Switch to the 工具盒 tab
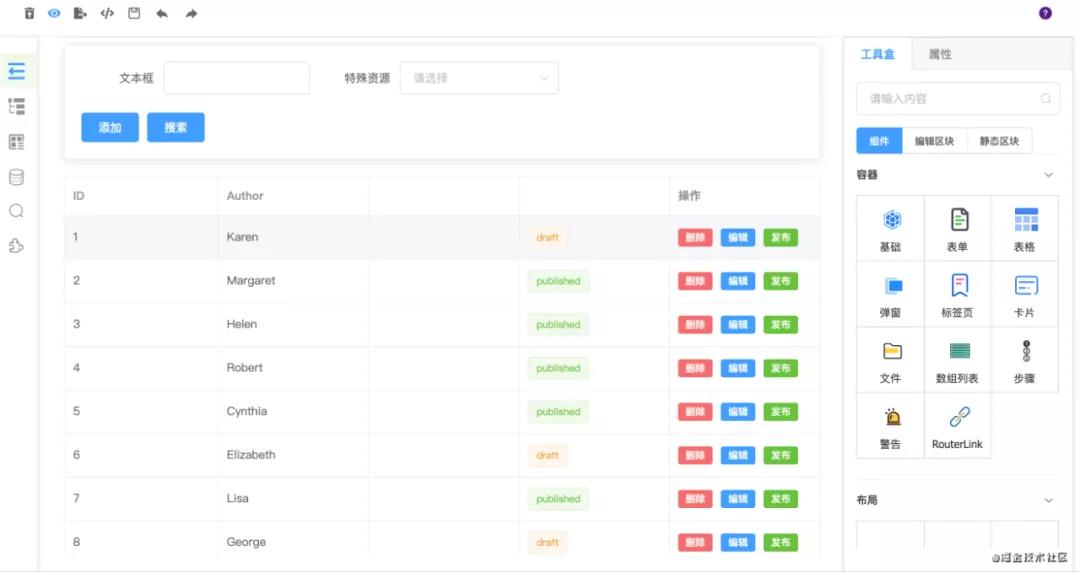Viewport: 1080px width, 573px height. click(878, 54)
